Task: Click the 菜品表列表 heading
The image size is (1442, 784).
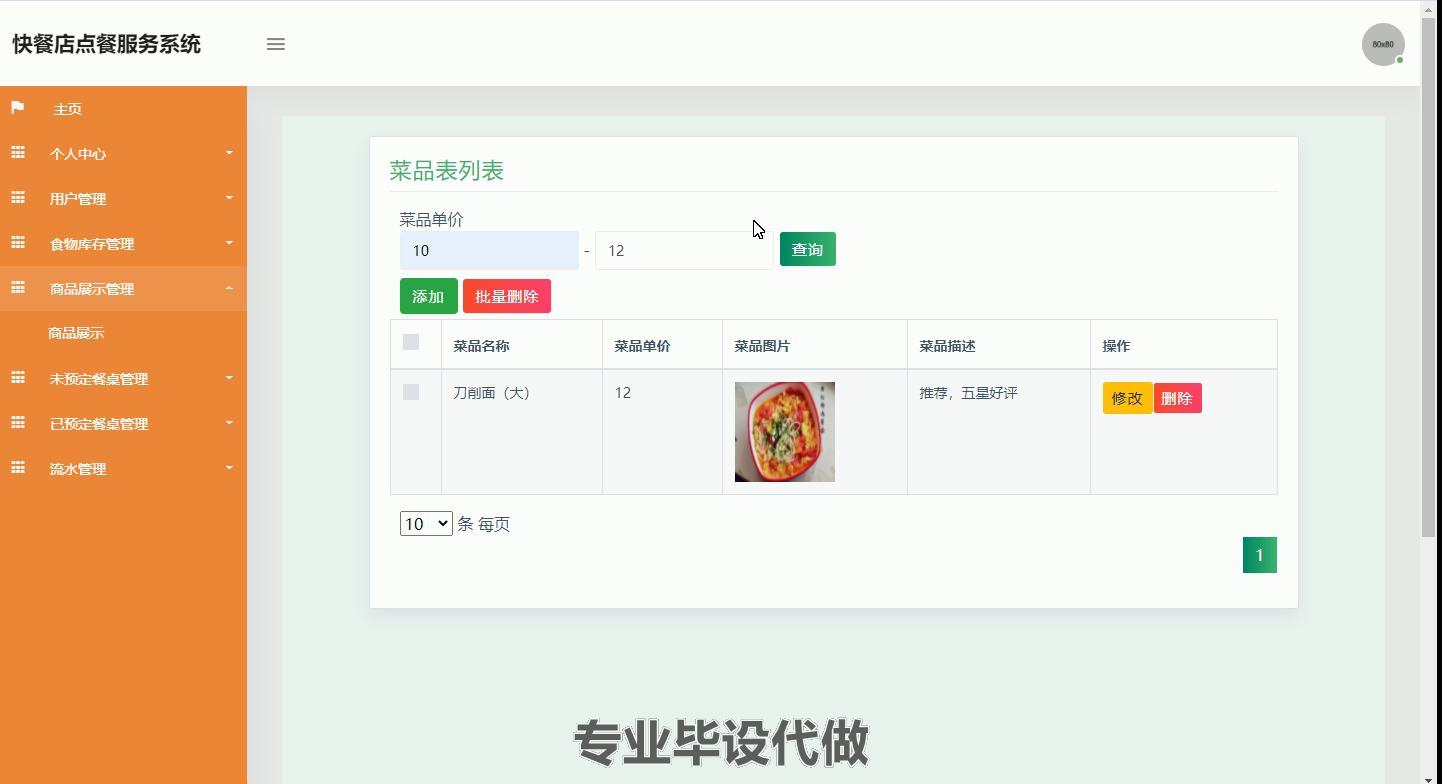Action: tap(446, 171)
